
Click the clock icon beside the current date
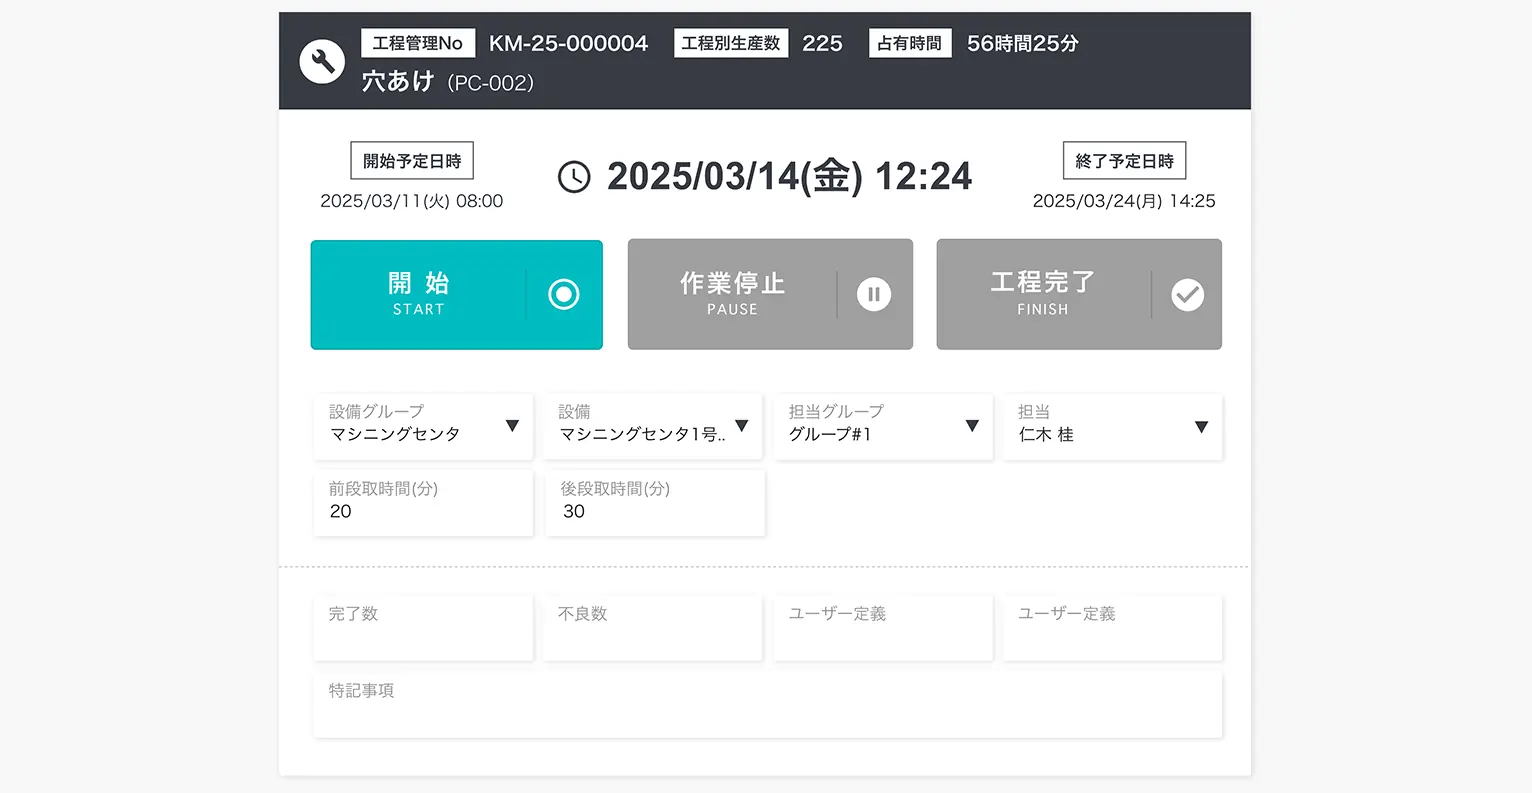coord(574,177)
